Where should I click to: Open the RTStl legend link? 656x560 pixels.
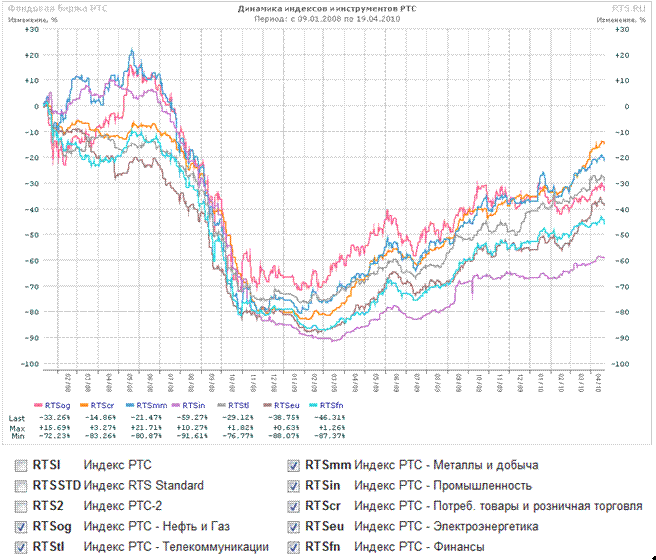pos(238,405)
